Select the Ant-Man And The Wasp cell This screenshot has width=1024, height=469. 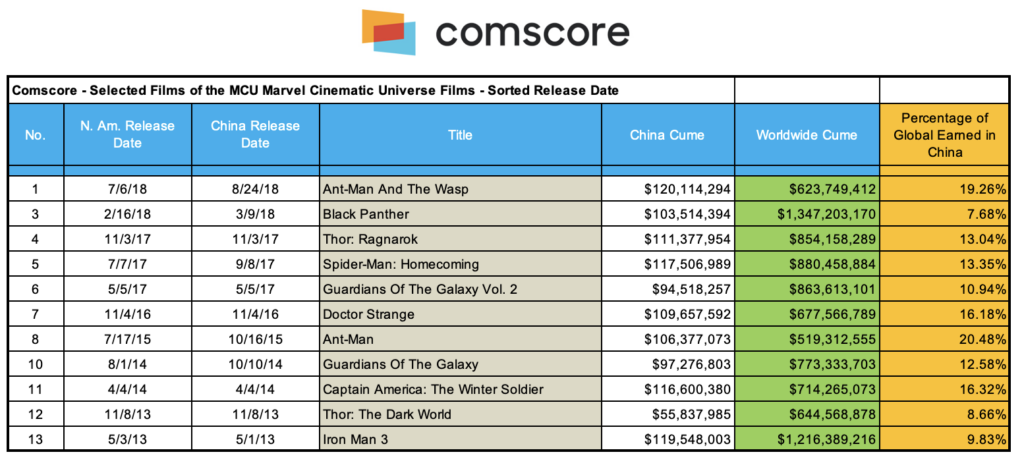point(460,188)
